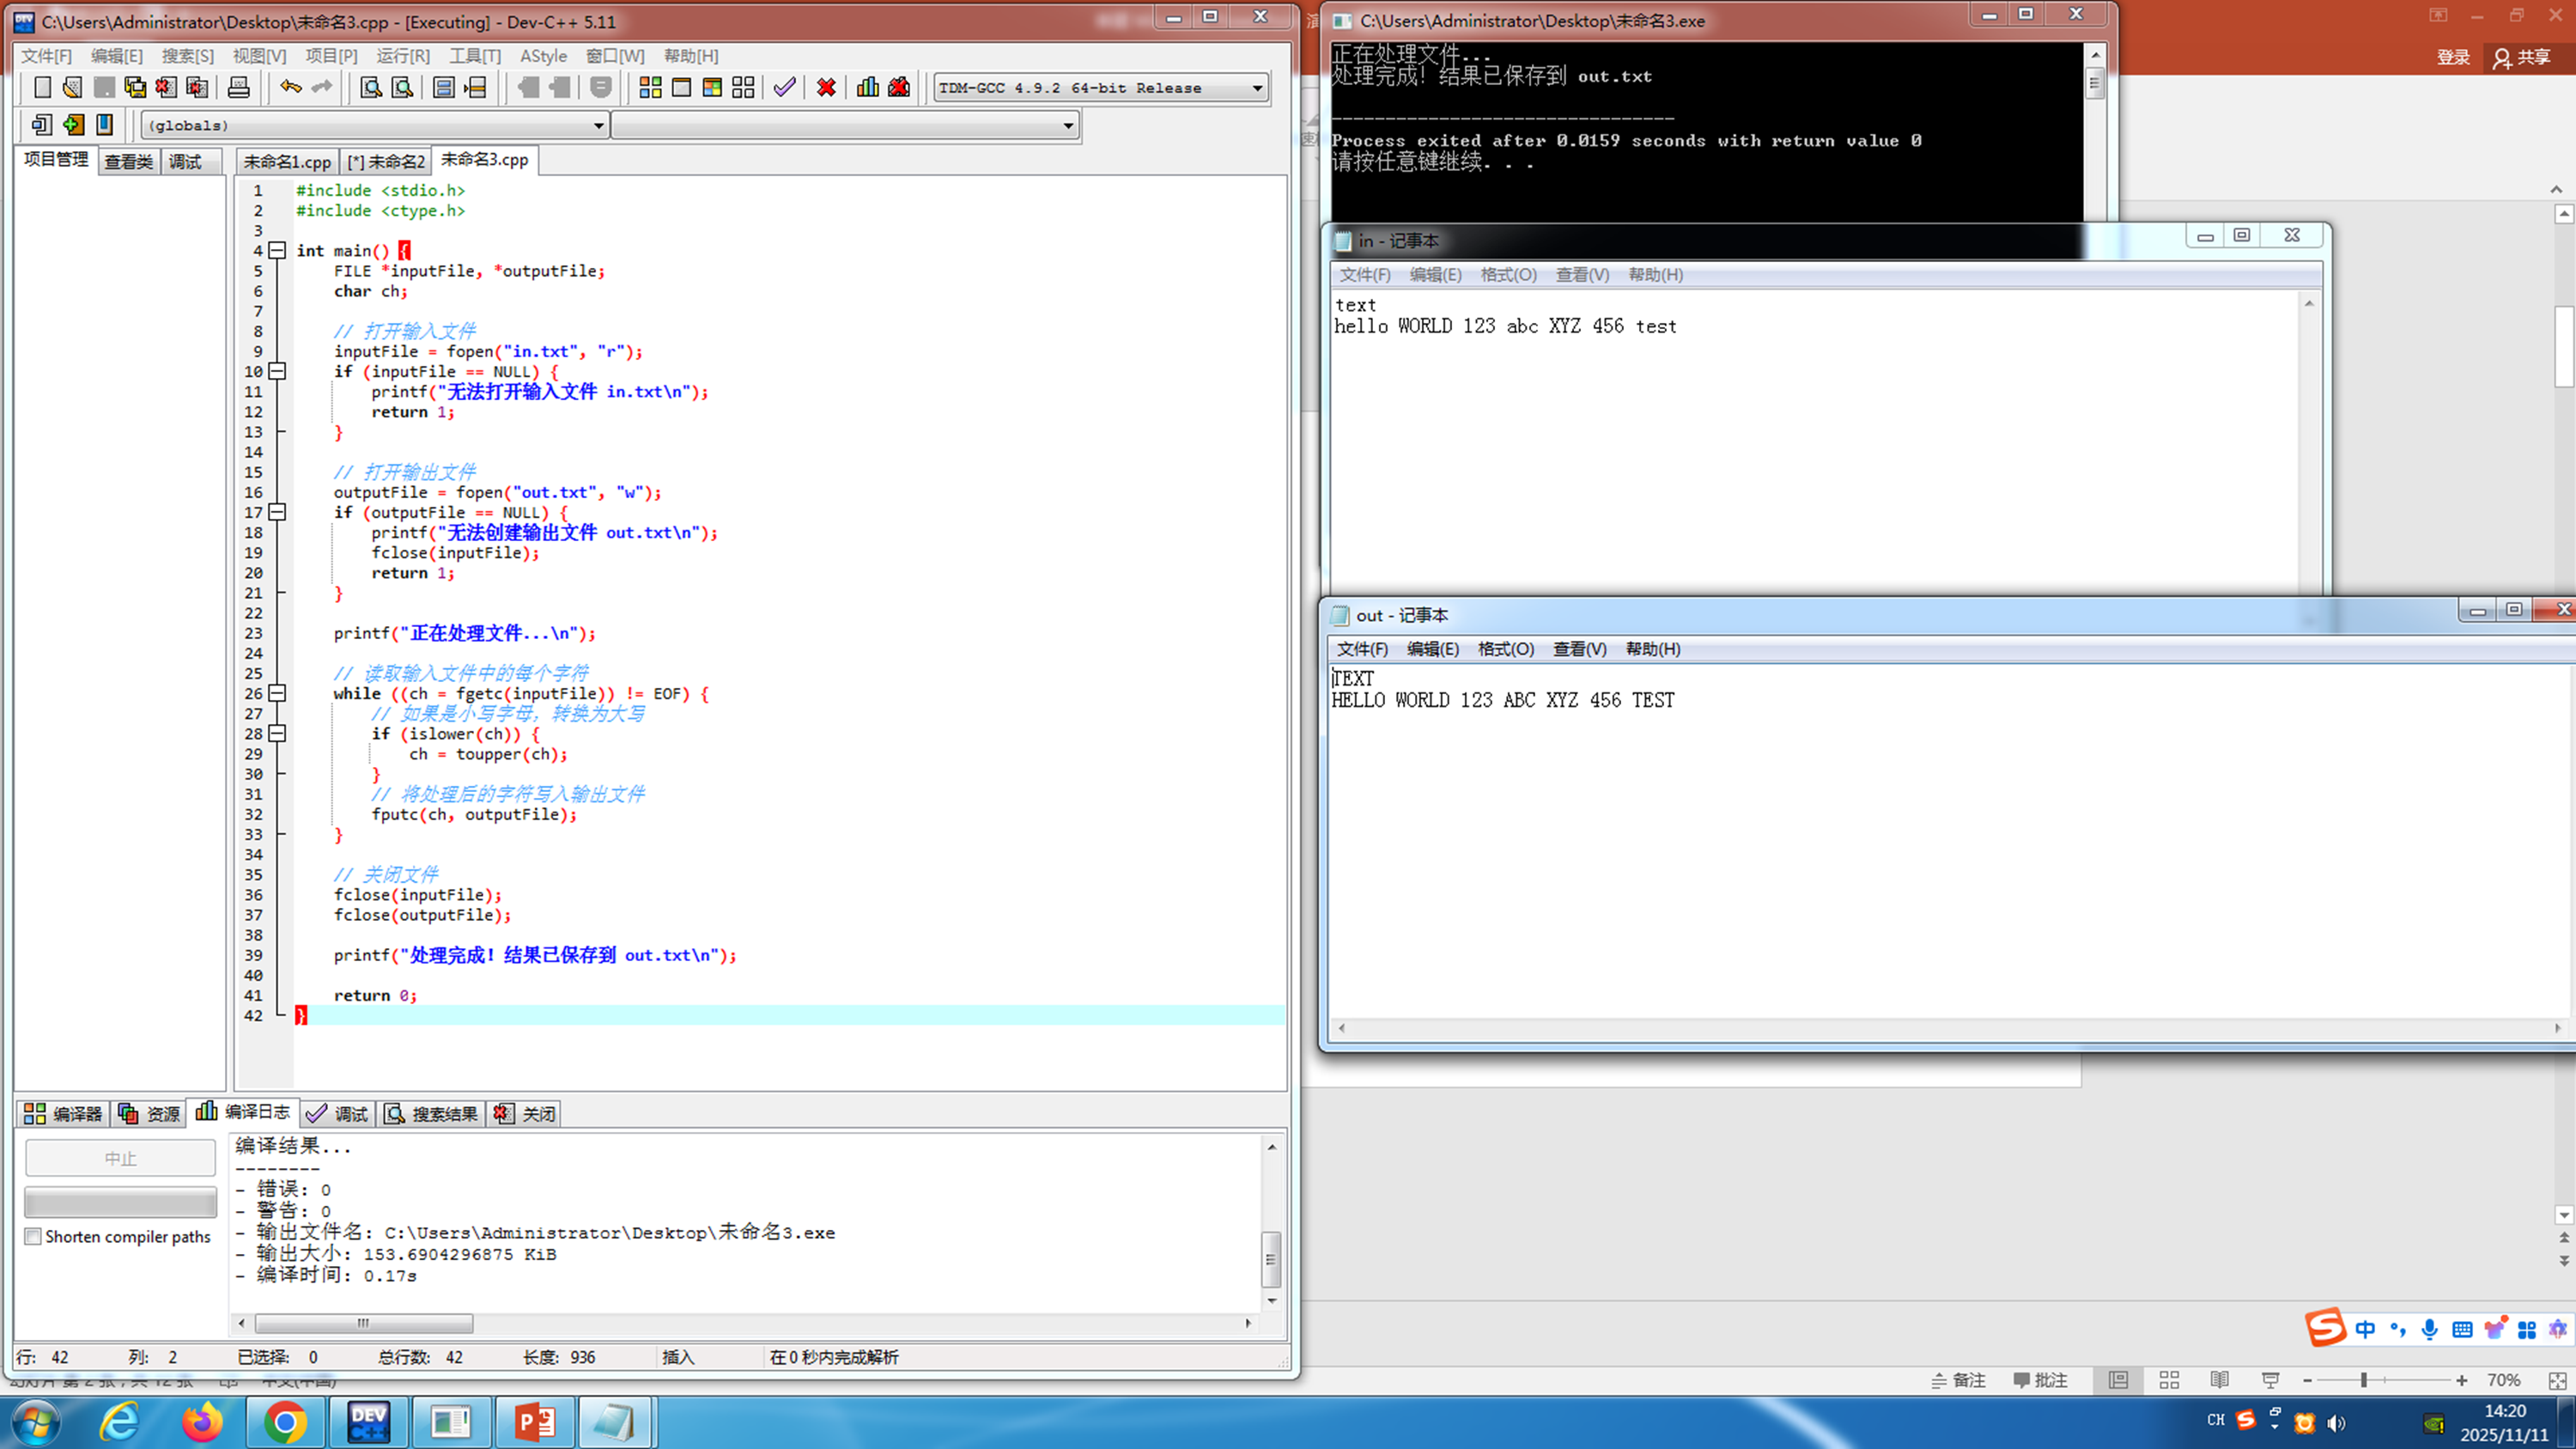The height and width of the screenshot is (1449, 2576).
Task: Click the 70% zoom slider handle
Action: [x=2363, y=1380]
